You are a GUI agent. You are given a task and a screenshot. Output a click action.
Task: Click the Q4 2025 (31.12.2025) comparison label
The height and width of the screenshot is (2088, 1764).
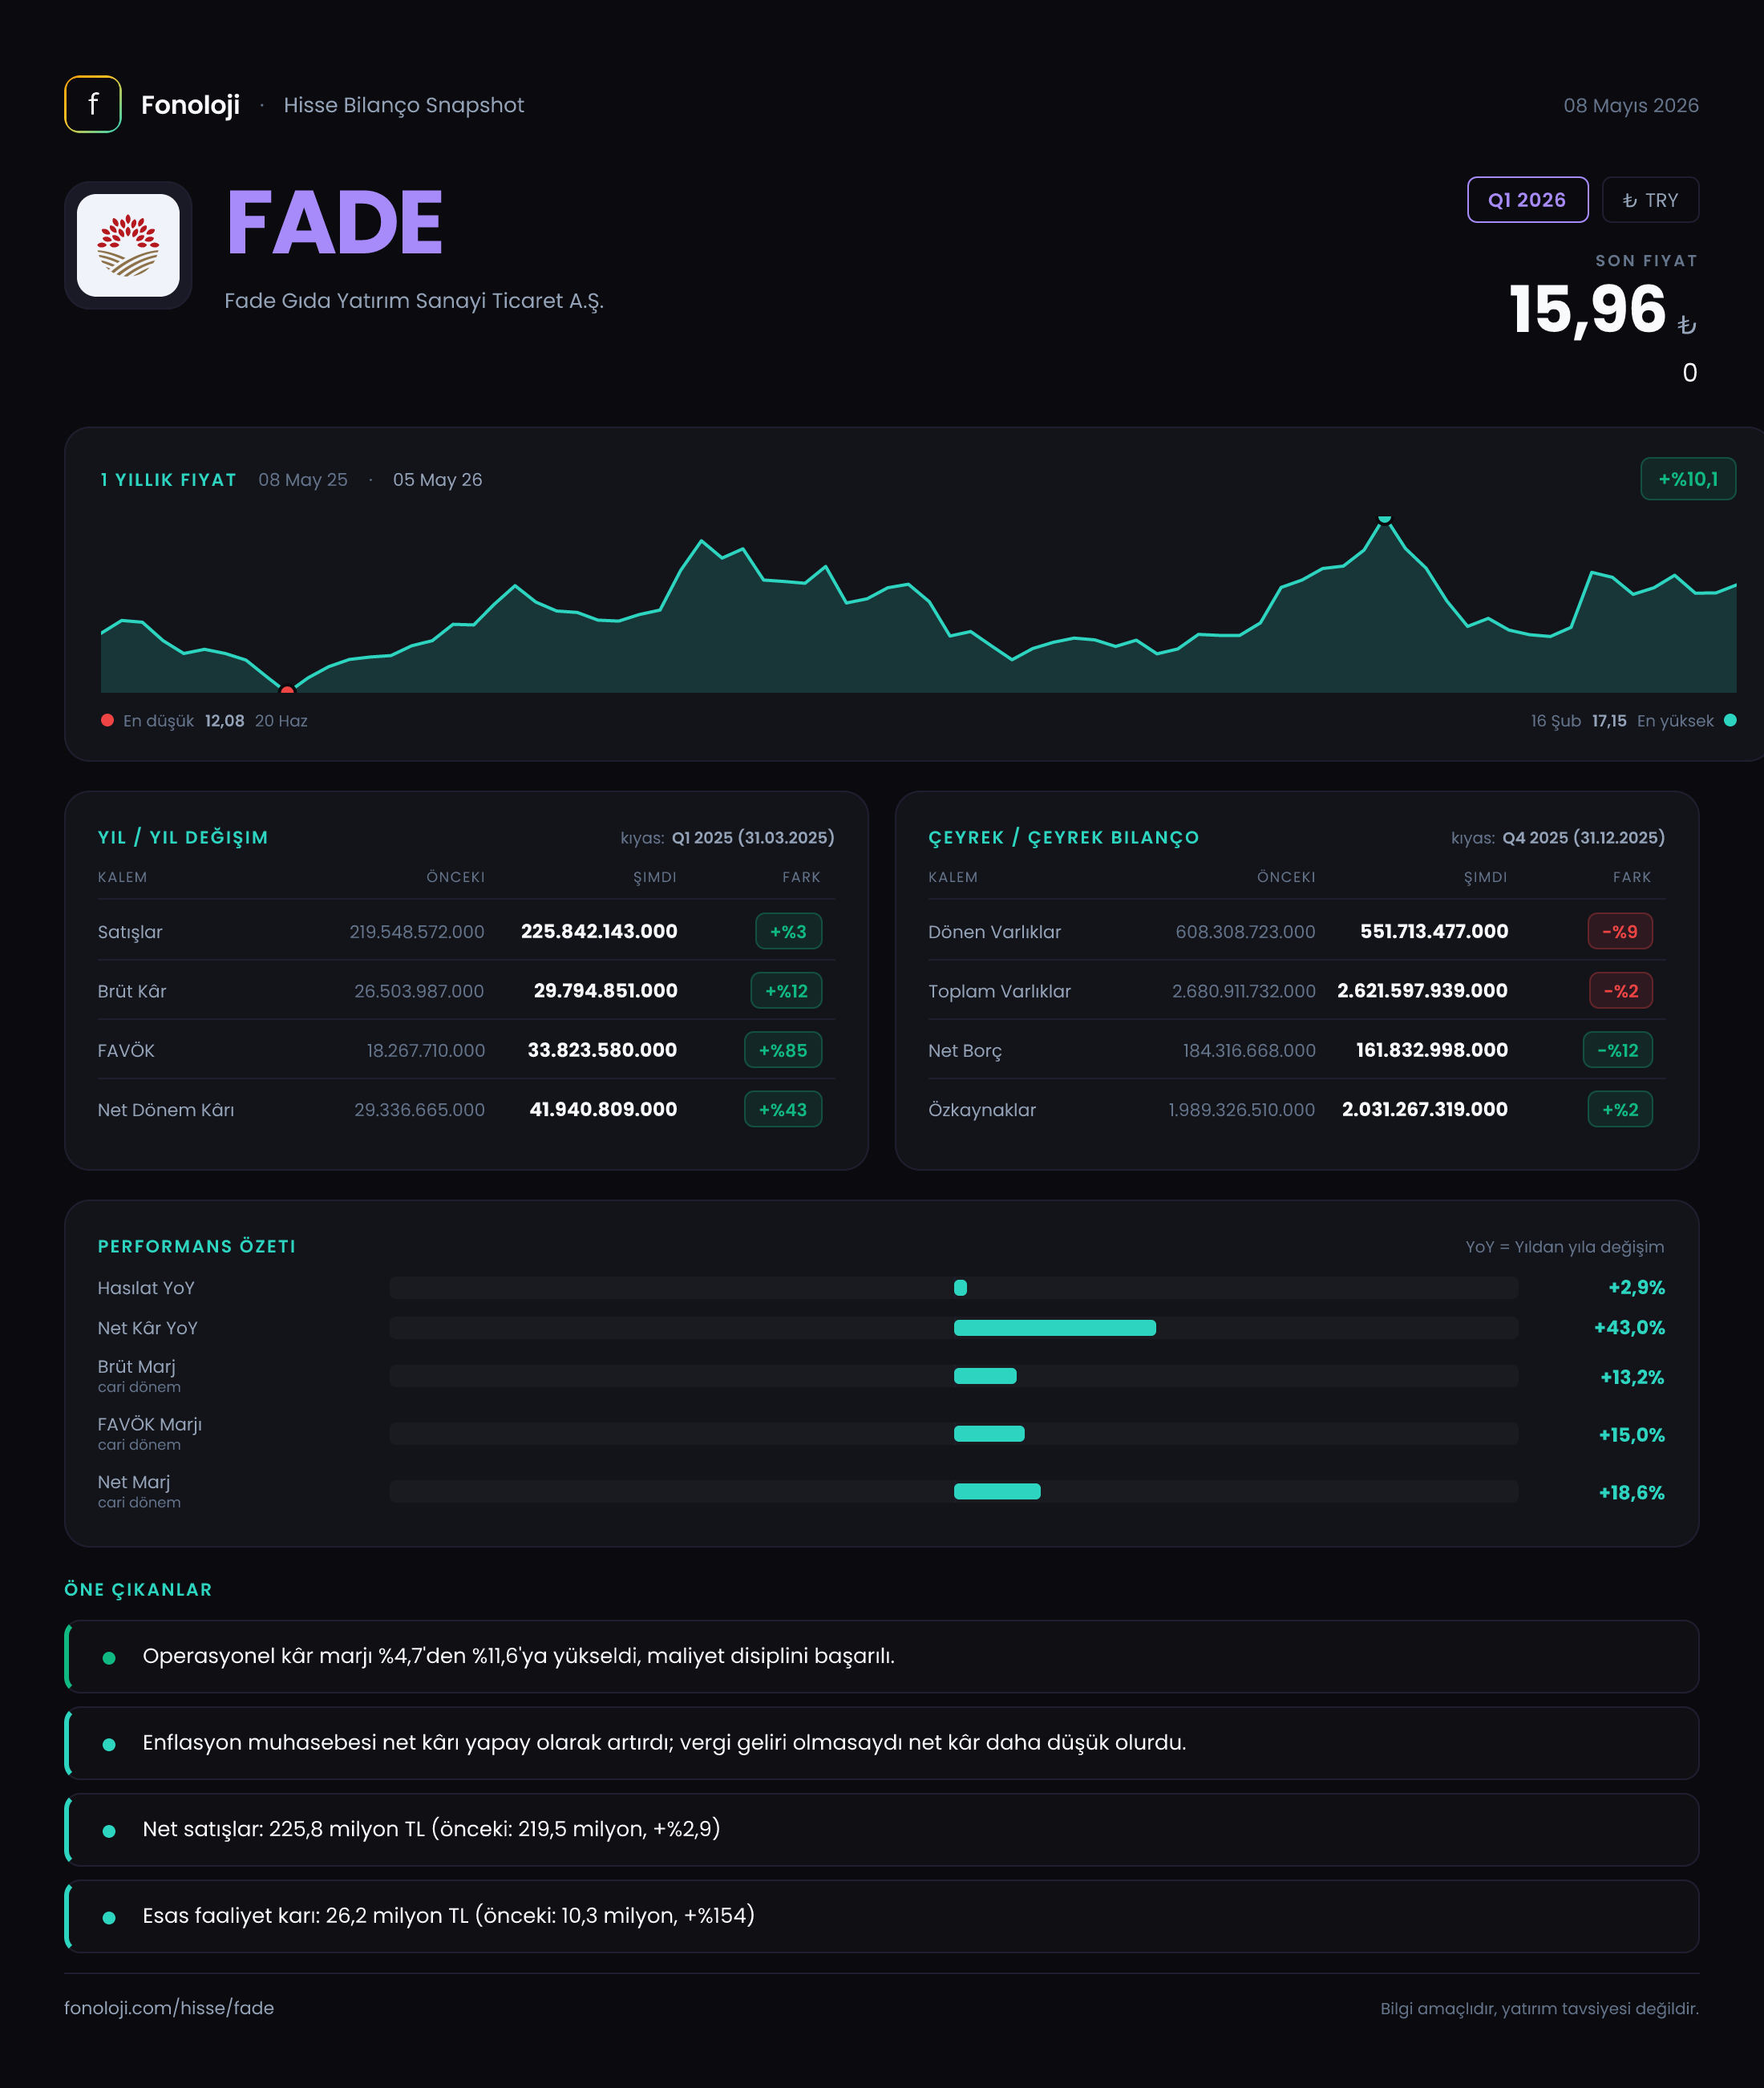coord(1584,837)
